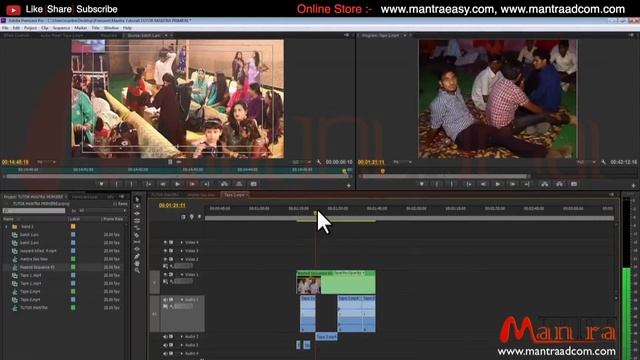Toggle Video 2 track output eye

(x=165, y=259)
